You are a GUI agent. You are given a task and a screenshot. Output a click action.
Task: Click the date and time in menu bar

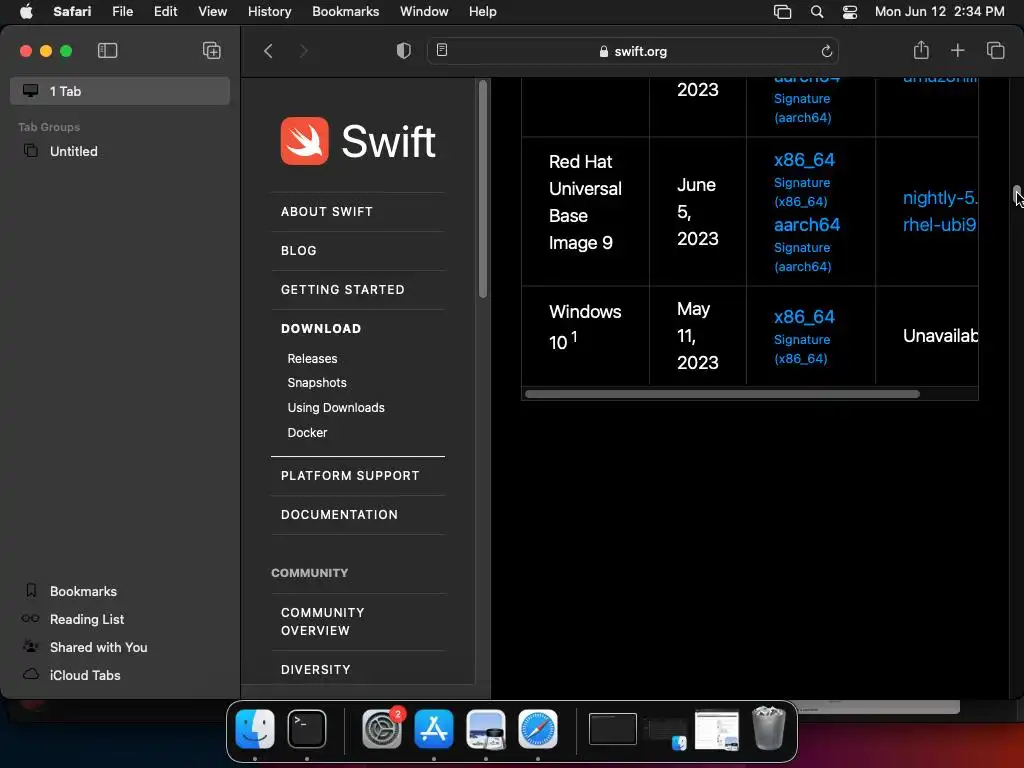939,11
